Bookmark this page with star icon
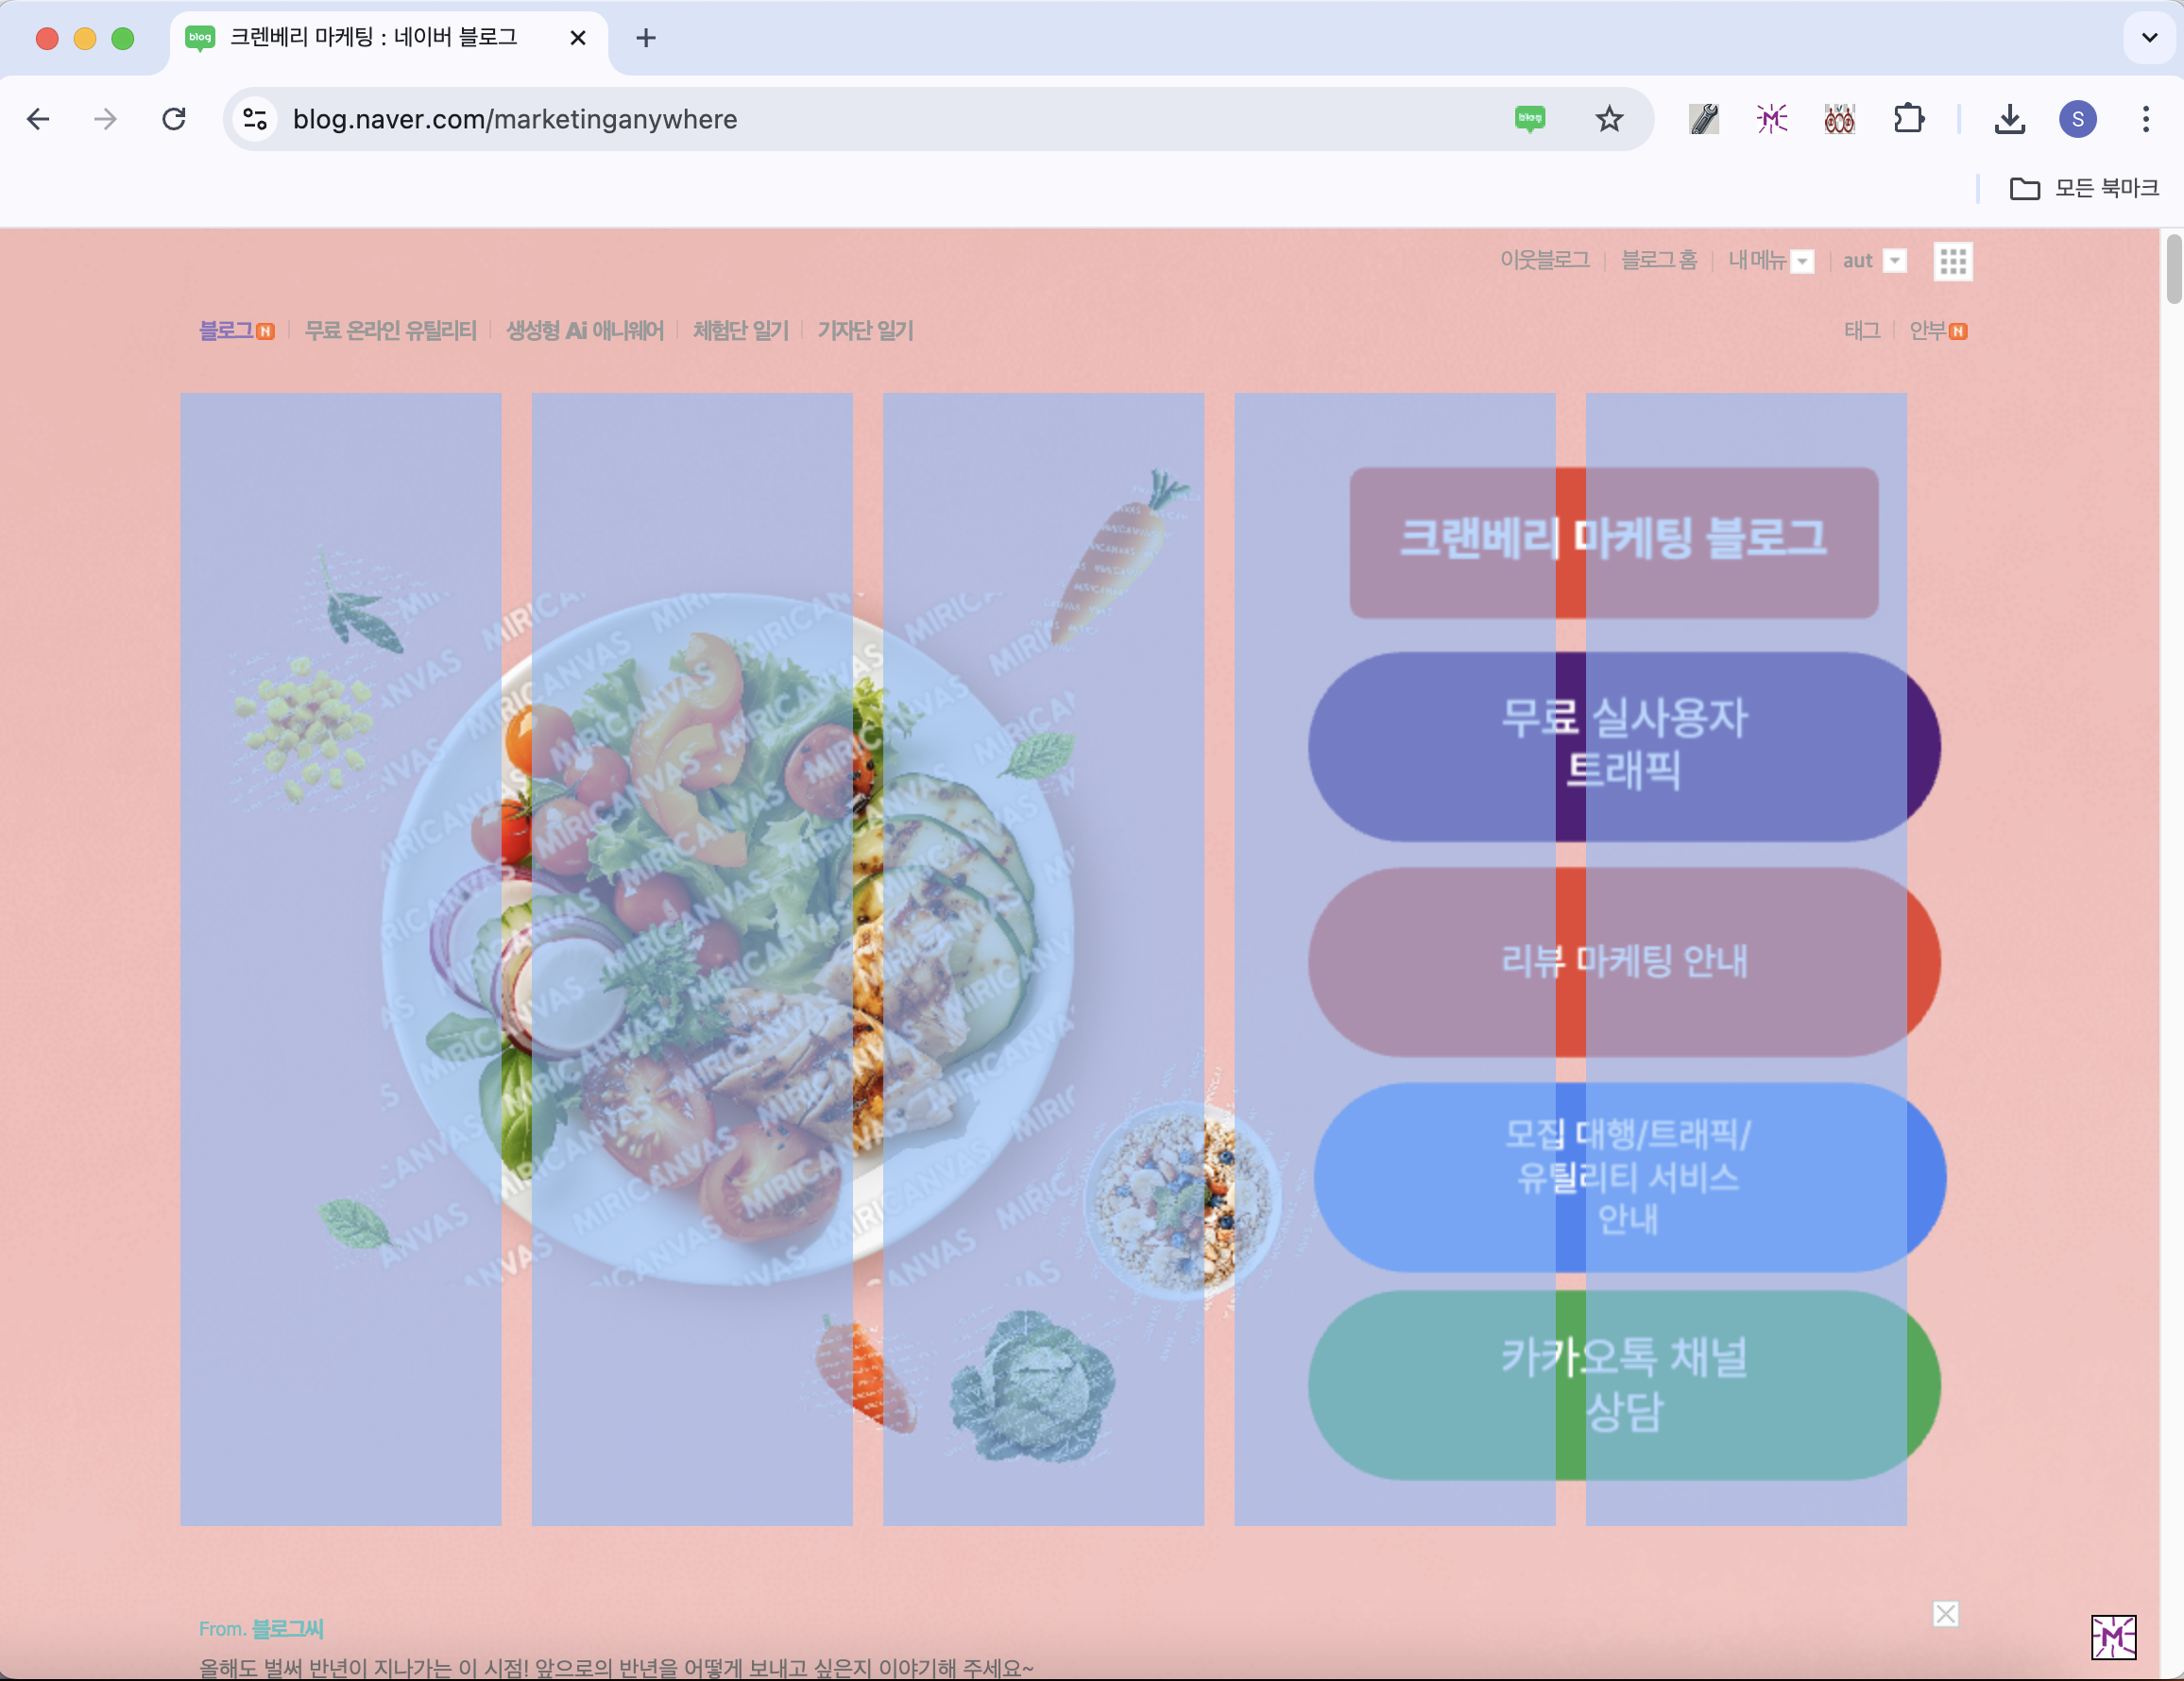Image resolution: width=2184 pixels, height=1681 pixels. tap(1608, 119)
